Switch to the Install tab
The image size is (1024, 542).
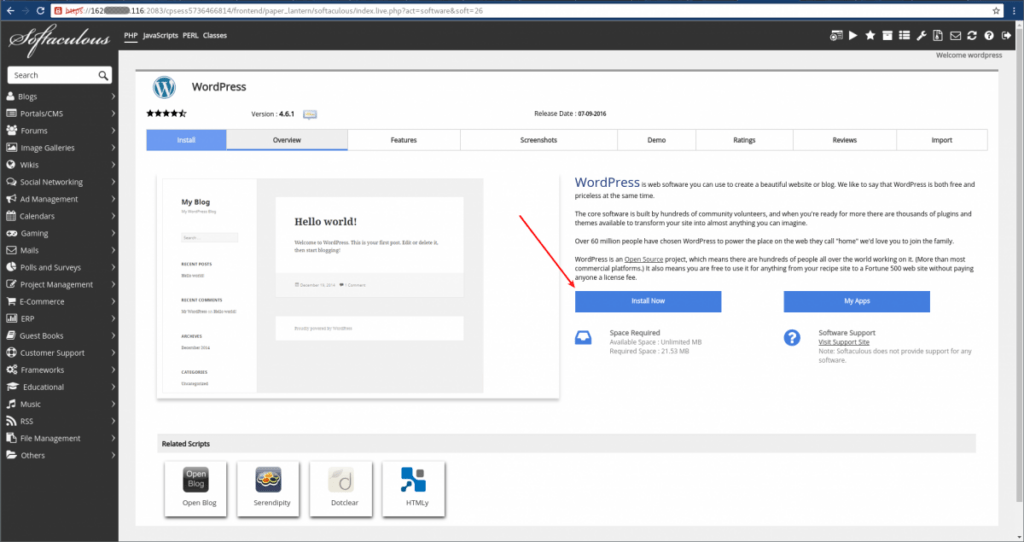pyautogui.click(x=186, y=140)
